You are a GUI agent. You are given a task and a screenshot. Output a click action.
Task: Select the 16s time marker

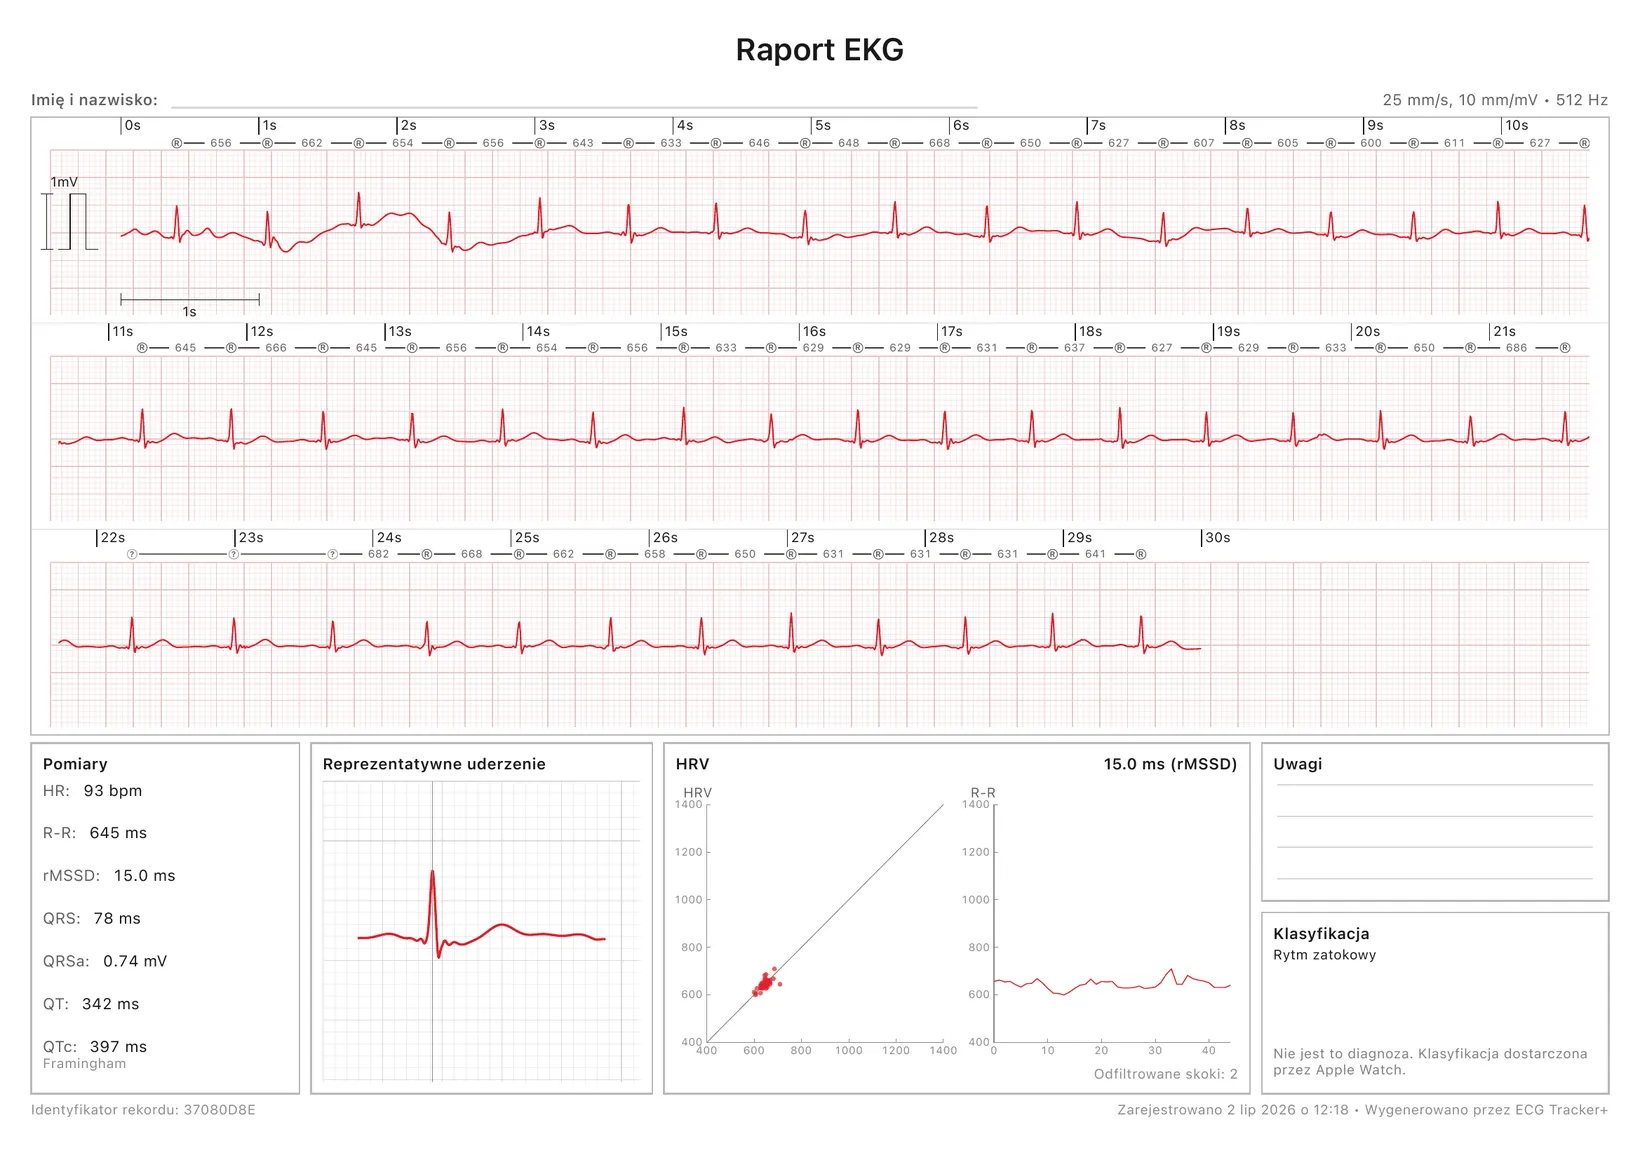[814, 332]
